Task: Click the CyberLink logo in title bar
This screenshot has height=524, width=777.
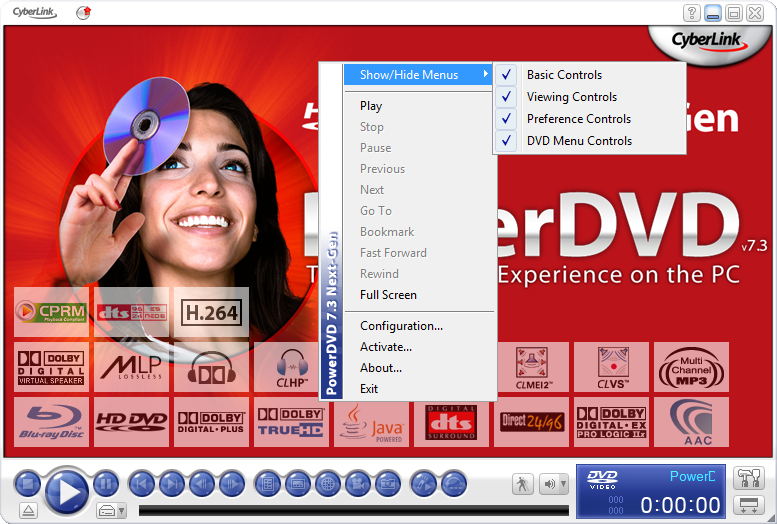Action: (35, 12)
